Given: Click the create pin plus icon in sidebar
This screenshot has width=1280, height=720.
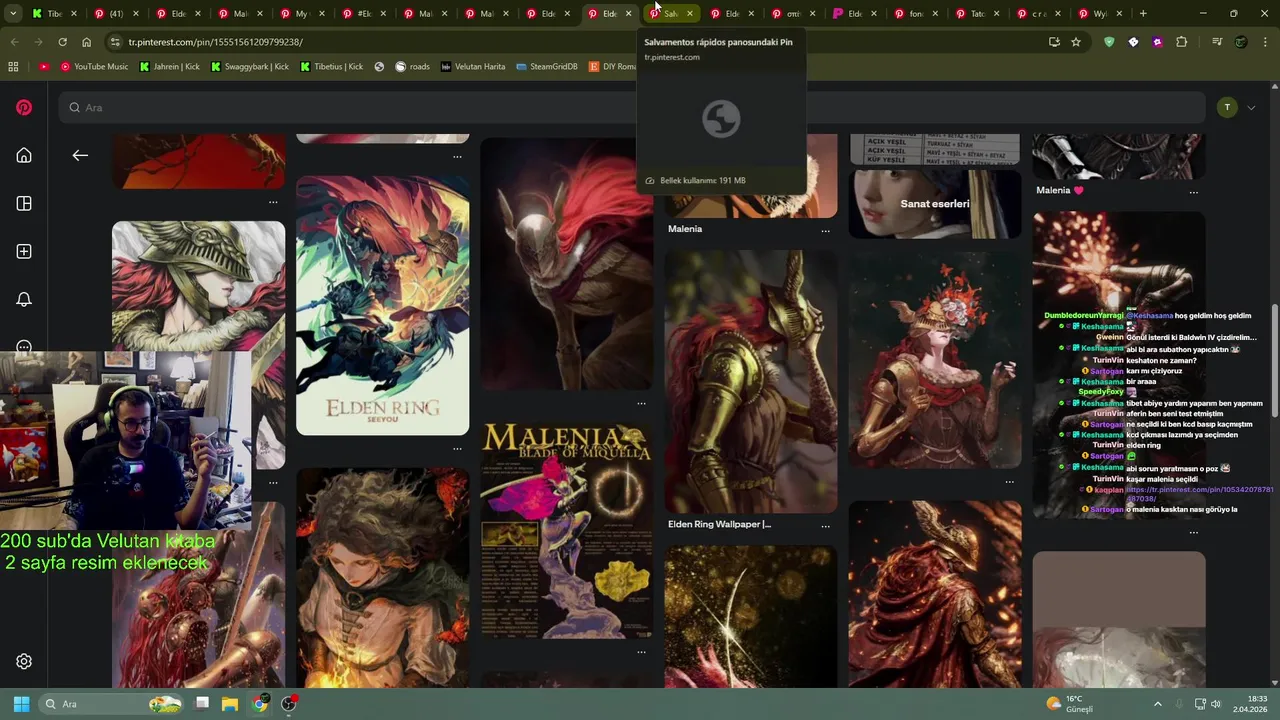Looking at the screenshot, I should (x=24, y=251).
